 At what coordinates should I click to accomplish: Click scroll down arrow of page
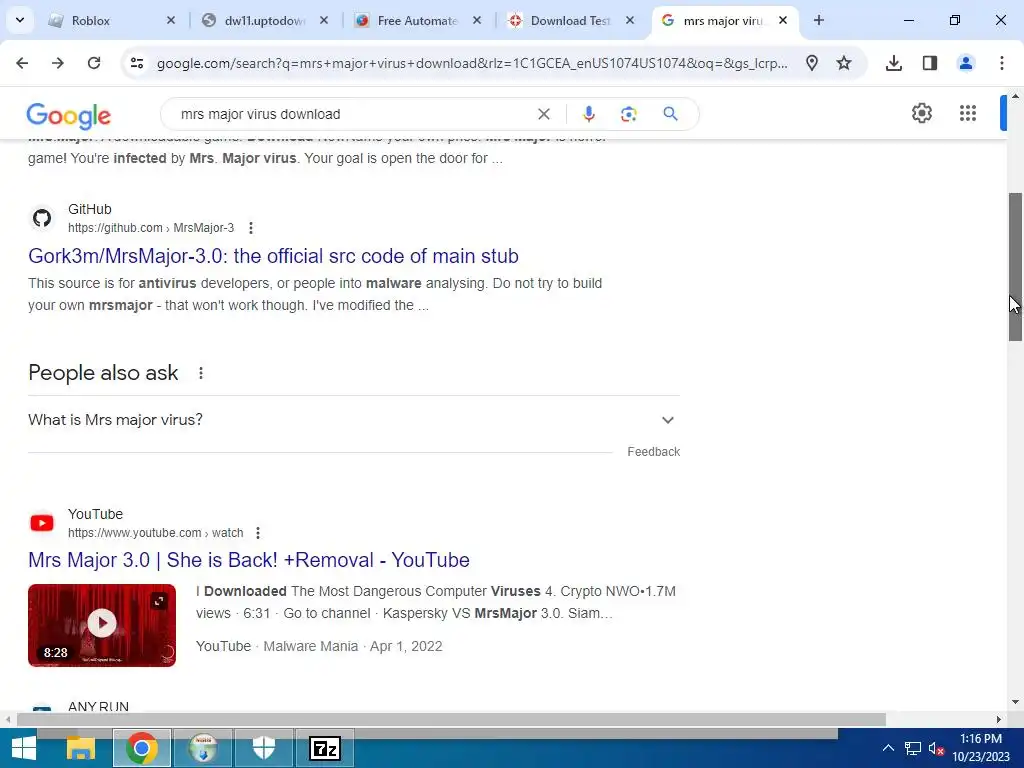pos(1015,702)
